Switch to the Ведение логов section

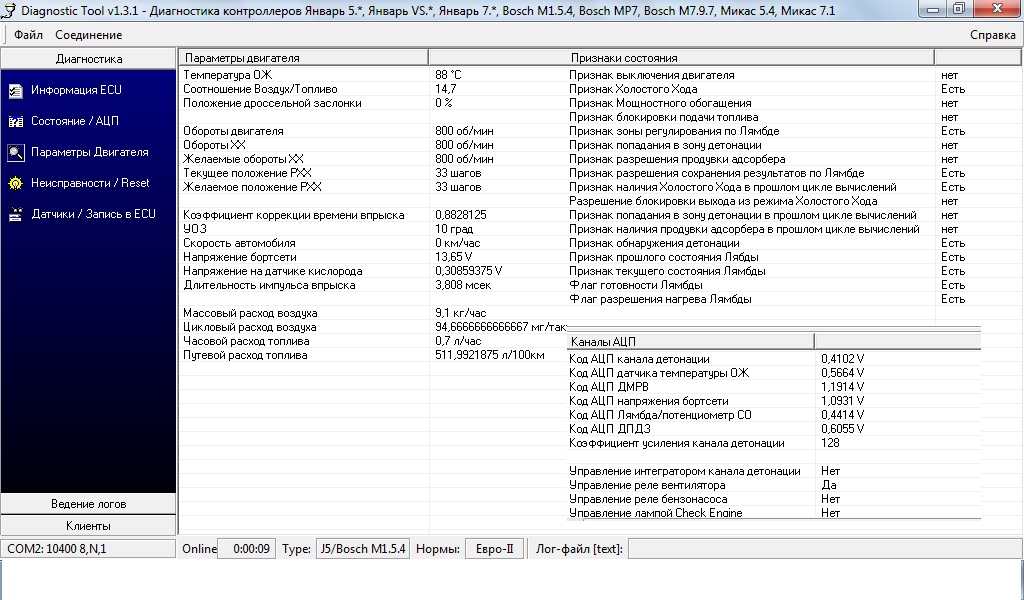[x=88, y=504]
